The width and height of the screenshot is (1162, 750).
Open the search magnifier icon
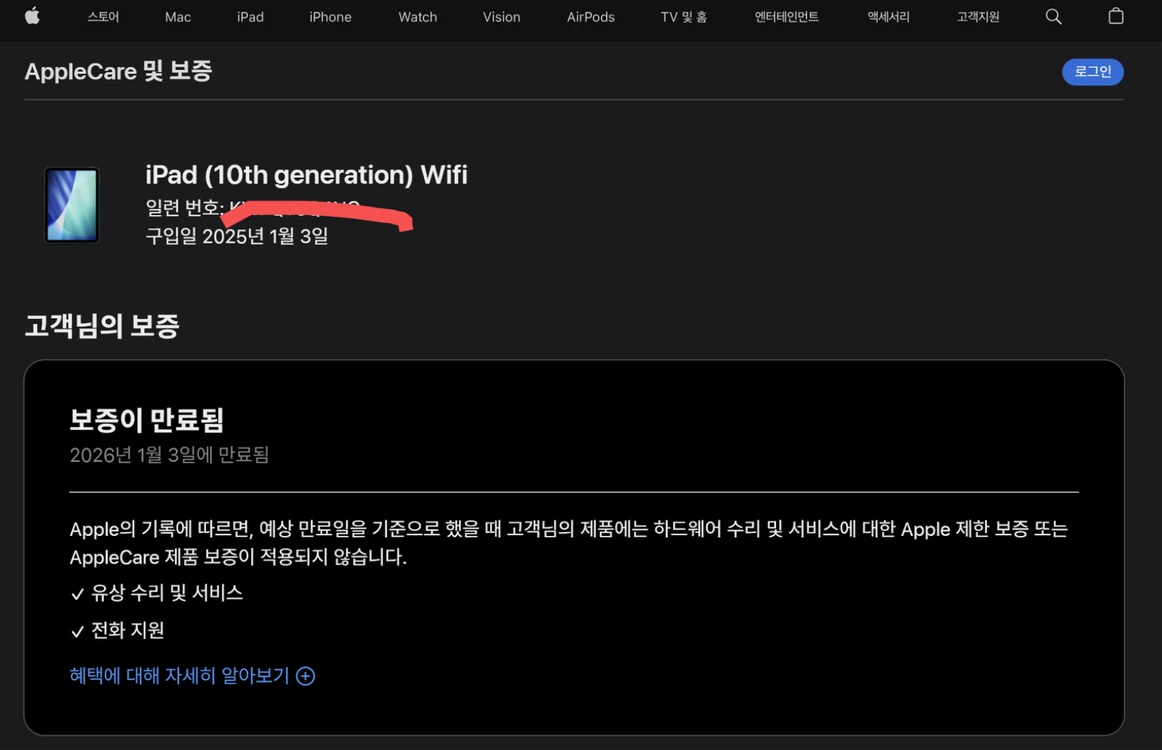pyautogui.click(x=1053, y=16)
